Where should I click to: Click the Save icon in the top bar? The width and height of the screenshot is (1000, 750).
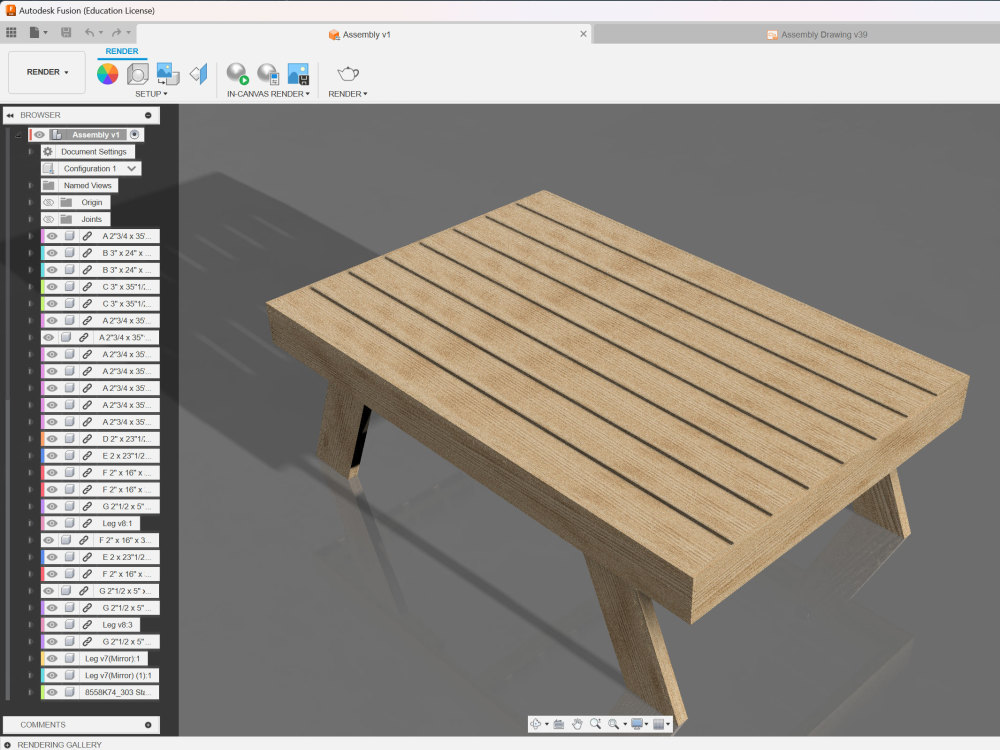click(66, 32)
